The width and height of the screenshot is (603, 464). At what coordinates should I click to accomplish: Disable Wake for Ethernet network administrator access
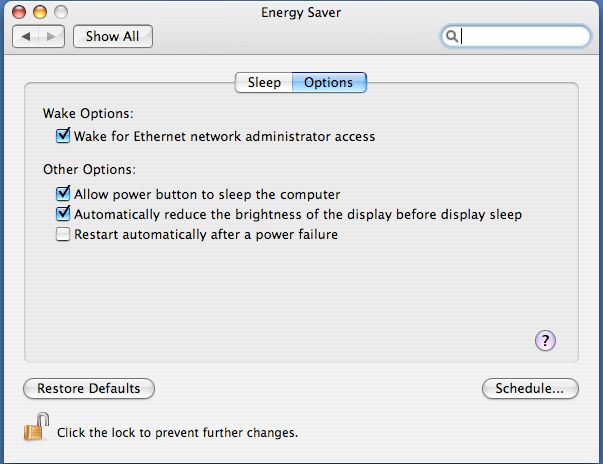point(64,136)
